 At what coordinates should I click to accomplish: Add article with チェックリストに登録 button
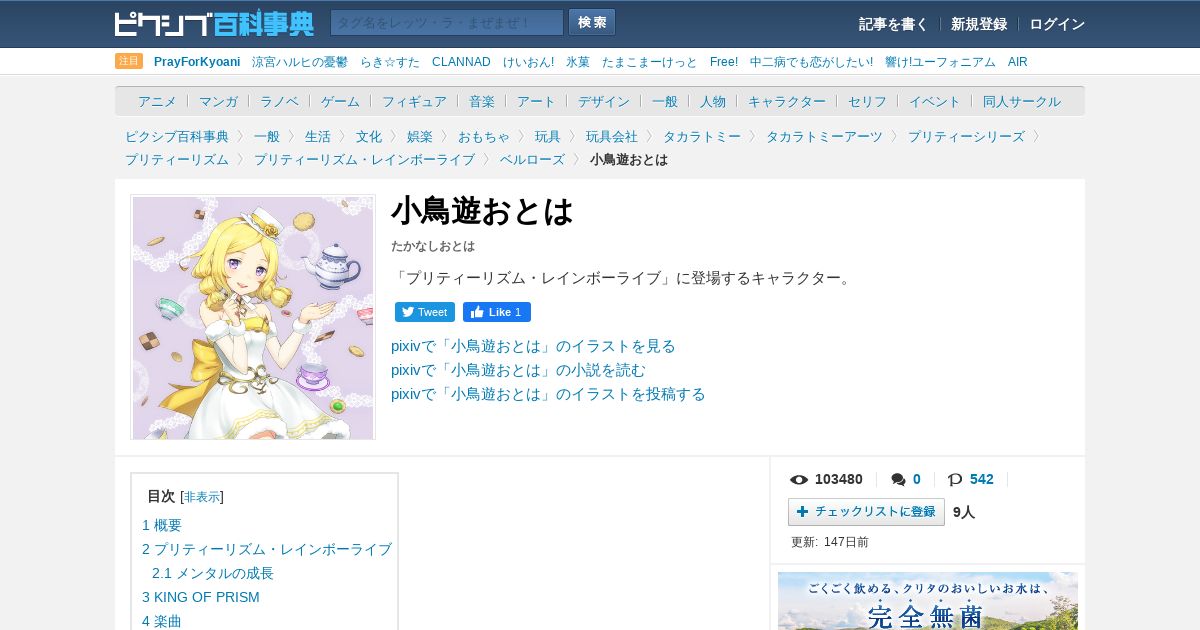point(866,512)
